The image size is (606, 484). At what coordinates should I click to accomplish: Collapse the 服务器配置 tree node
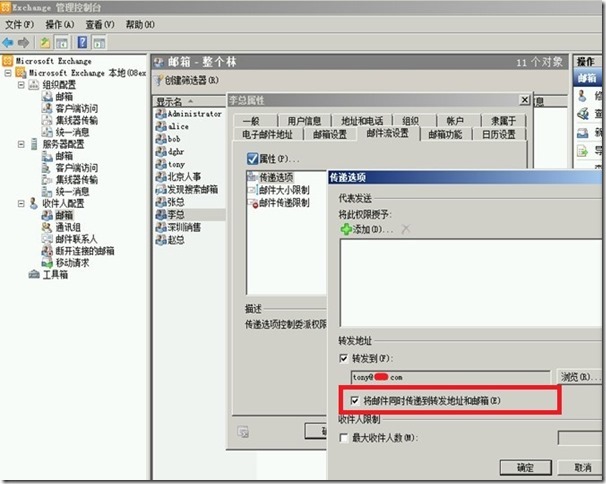point(21,144)
